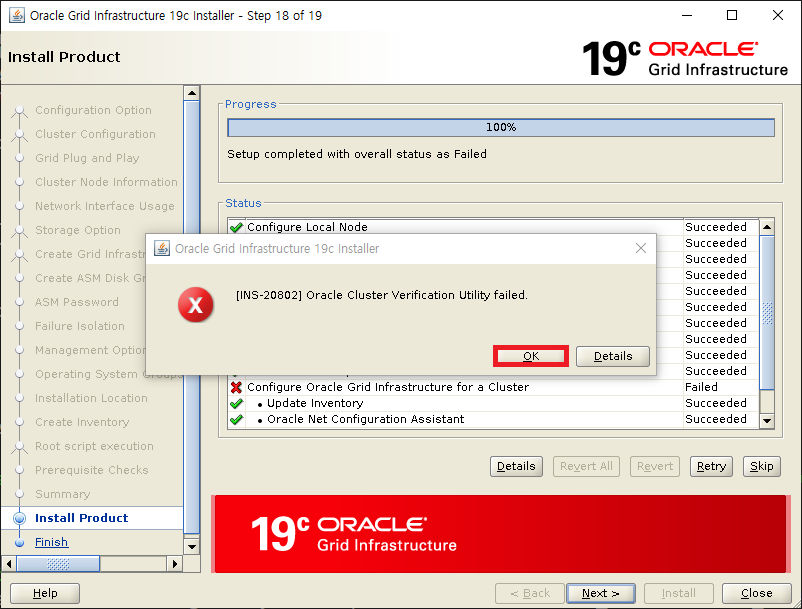Select the Configuration Option step
The height and width of the screenshot is (609, 802).
coord(93,110)
